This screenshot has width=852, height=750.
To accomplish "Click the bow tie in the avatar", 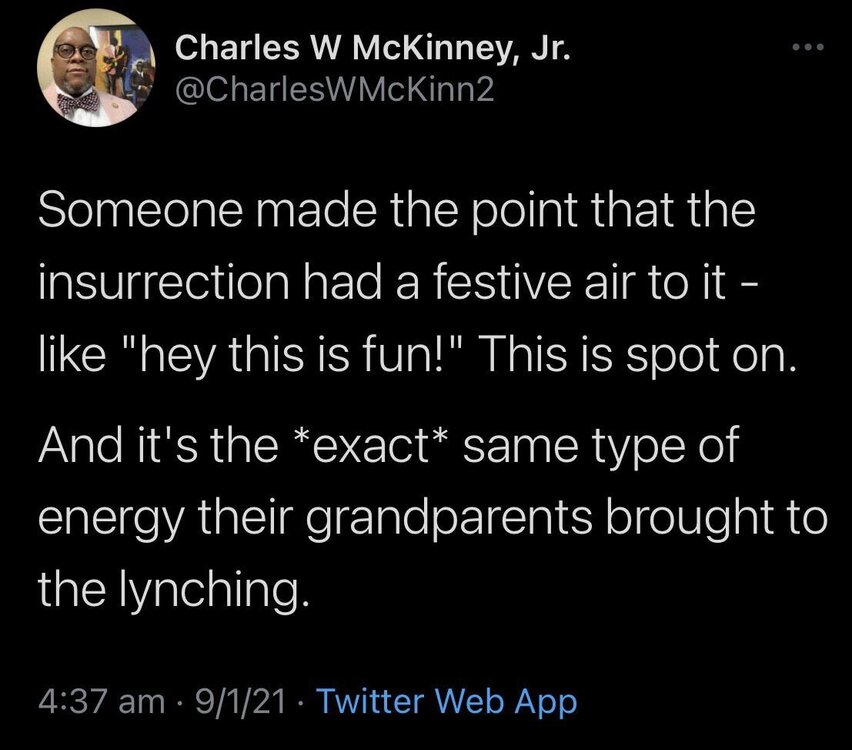I will pos(79,102).
